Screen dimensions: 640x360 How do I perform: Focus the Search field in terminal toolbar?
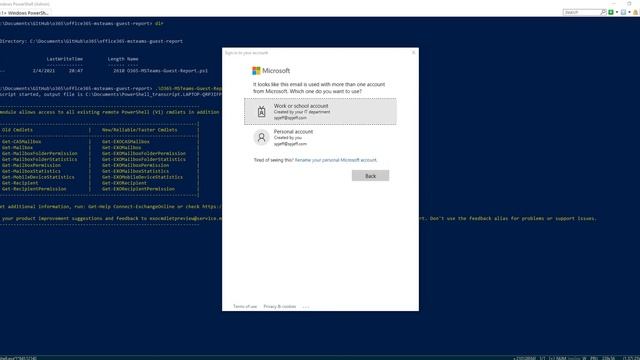tap(581, 12)
